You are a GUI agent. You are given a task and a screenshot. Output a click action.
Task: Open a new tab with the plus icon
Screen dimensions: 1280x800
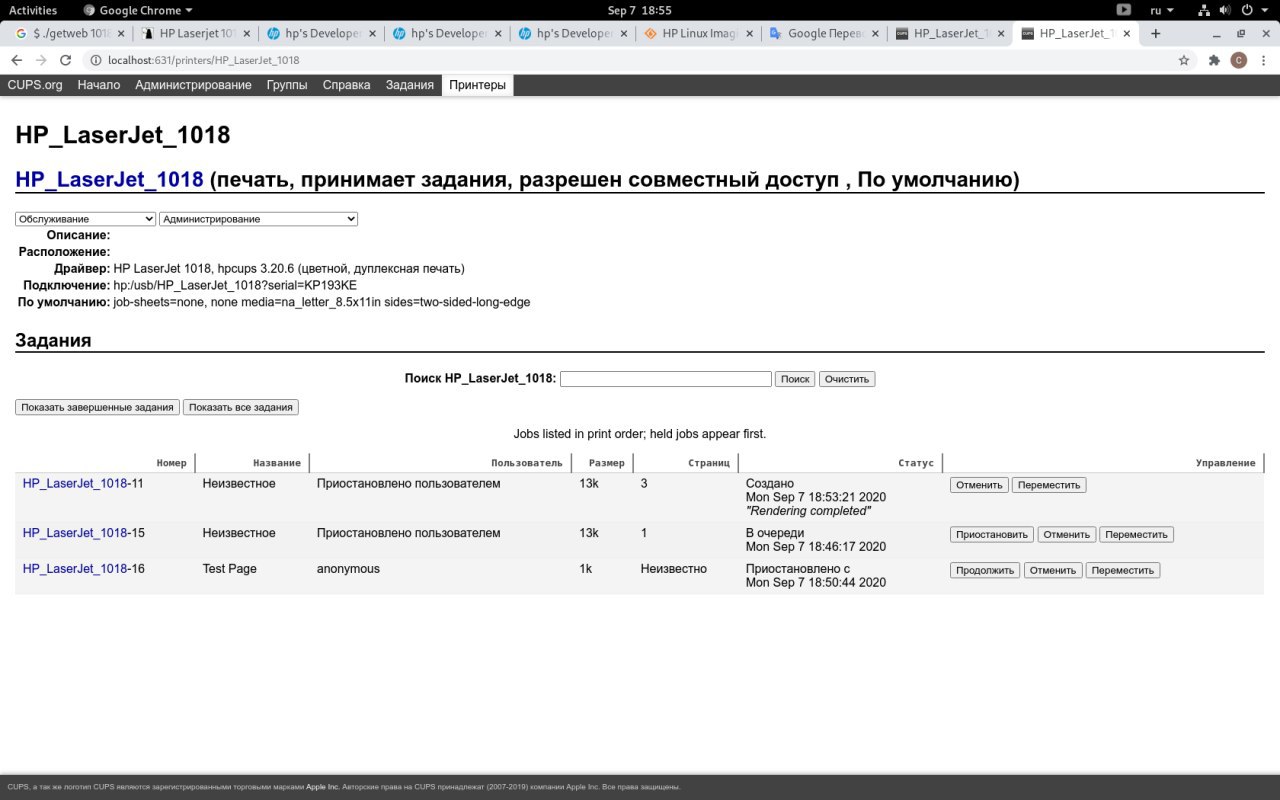pyautogui.click(x=1156, y=33)
